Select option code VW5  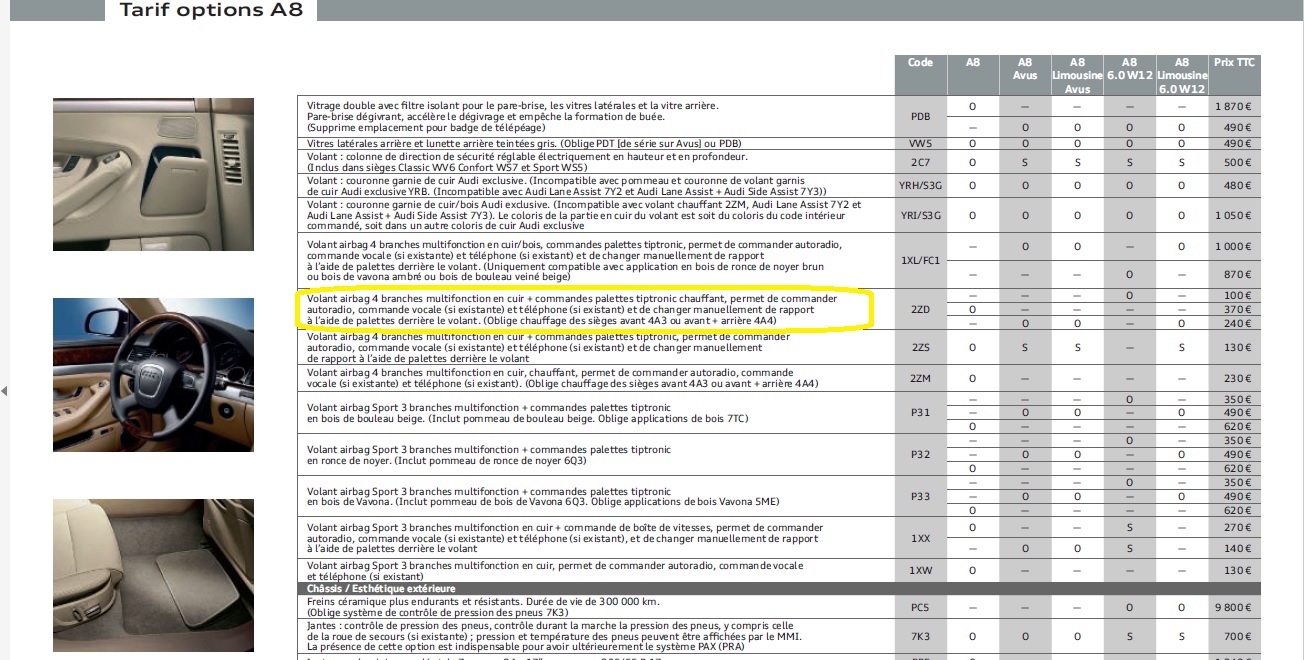920,144
